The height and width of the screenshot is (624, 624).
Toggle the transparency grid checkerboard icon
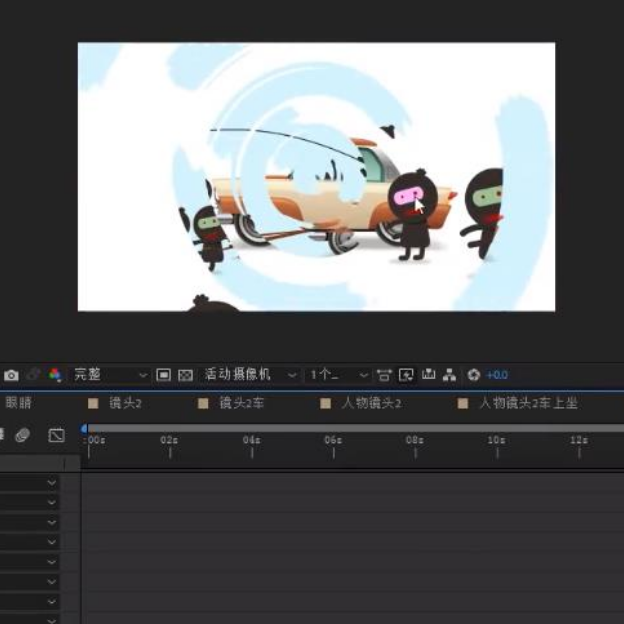tap(185, 375)
